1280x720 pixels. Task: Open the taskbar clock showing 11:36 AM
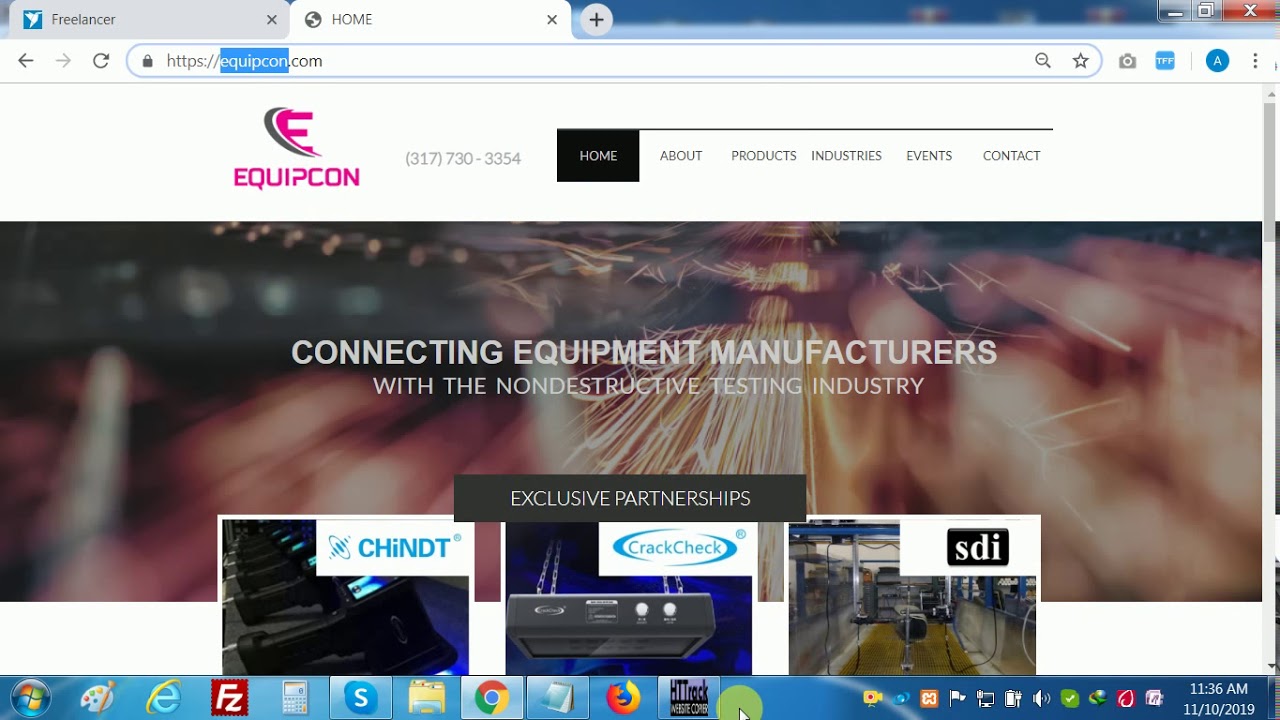click(1220, 698)
